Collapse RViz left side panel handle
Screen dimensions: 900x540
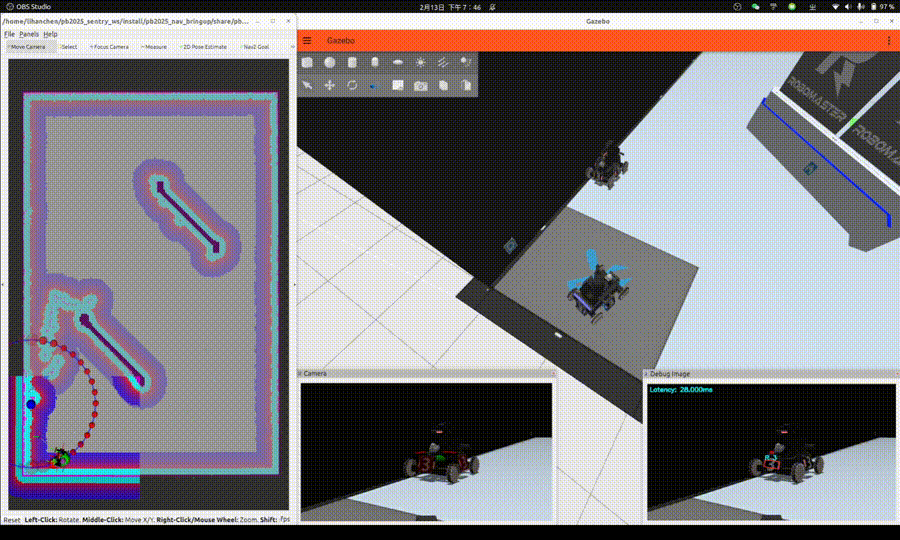[x=2, y=284]
